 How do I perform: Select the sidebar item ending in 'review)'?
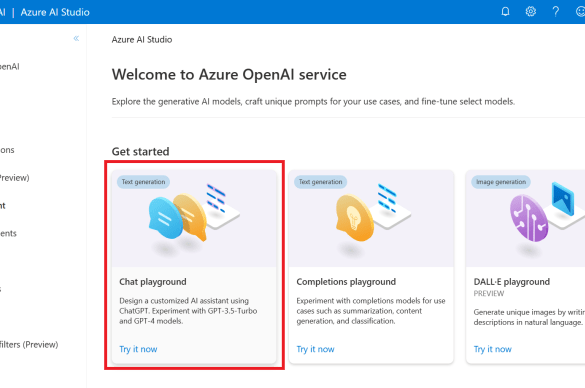15,178
